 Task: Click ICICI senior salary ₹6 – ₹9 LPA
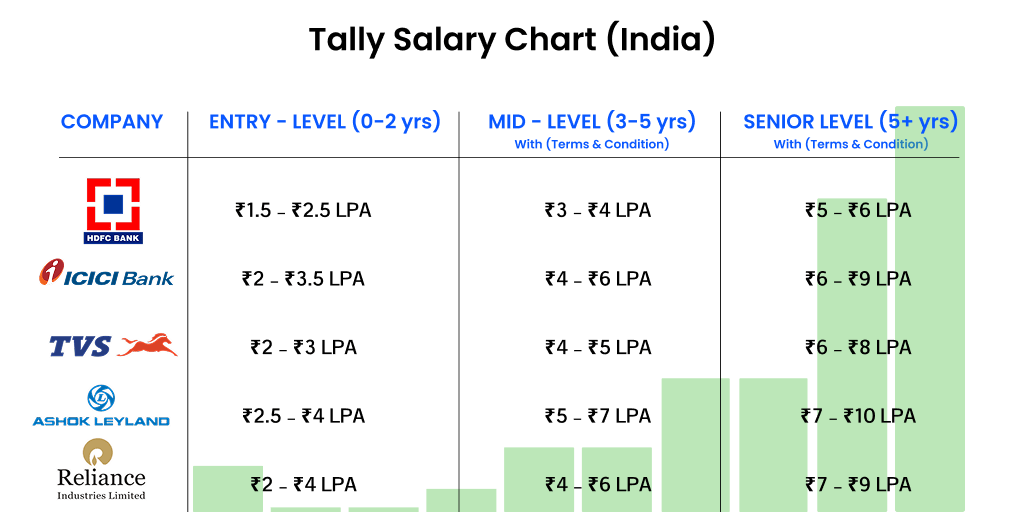pos(858,278)
